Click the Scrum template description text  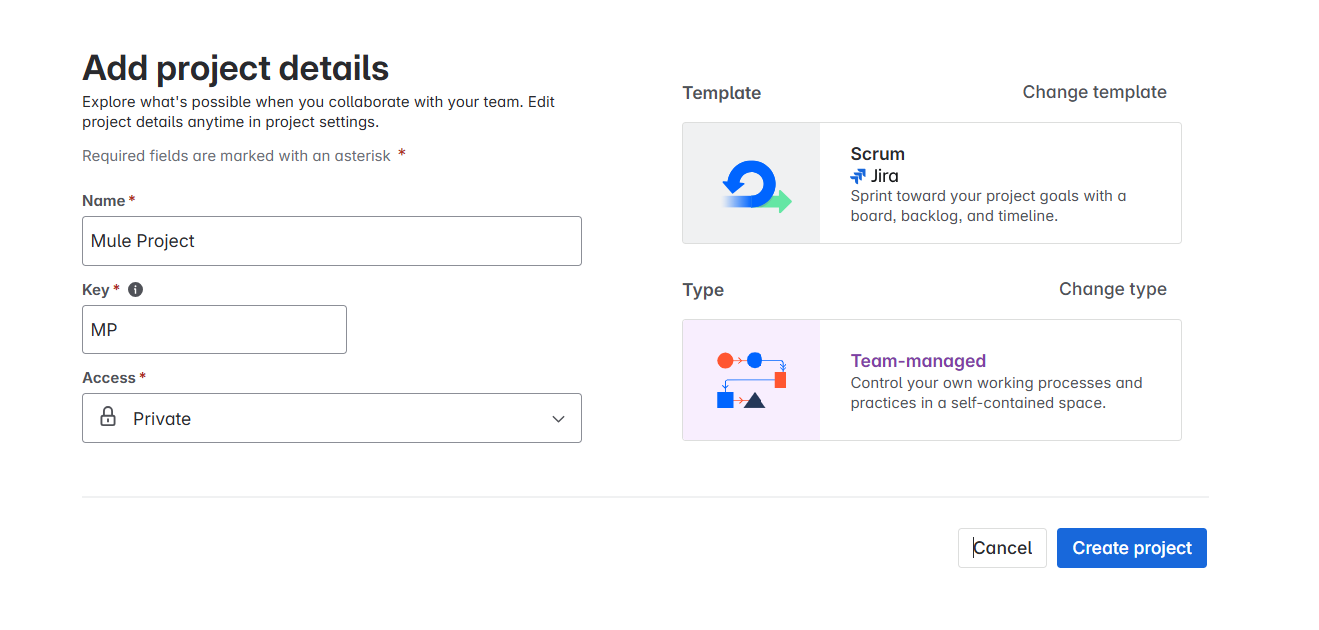[x=988, y=206]
